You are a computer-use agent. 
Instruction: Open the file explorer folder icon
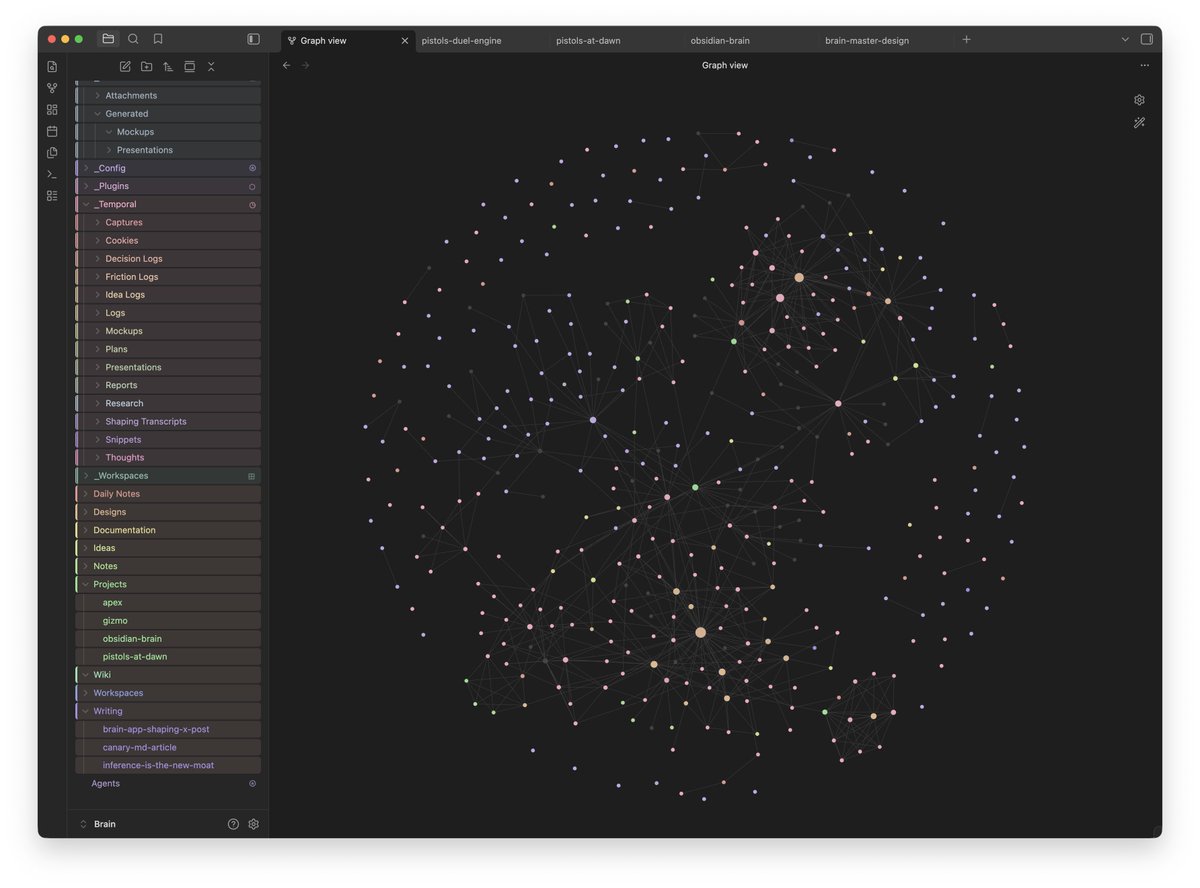(x=108, y=39)
